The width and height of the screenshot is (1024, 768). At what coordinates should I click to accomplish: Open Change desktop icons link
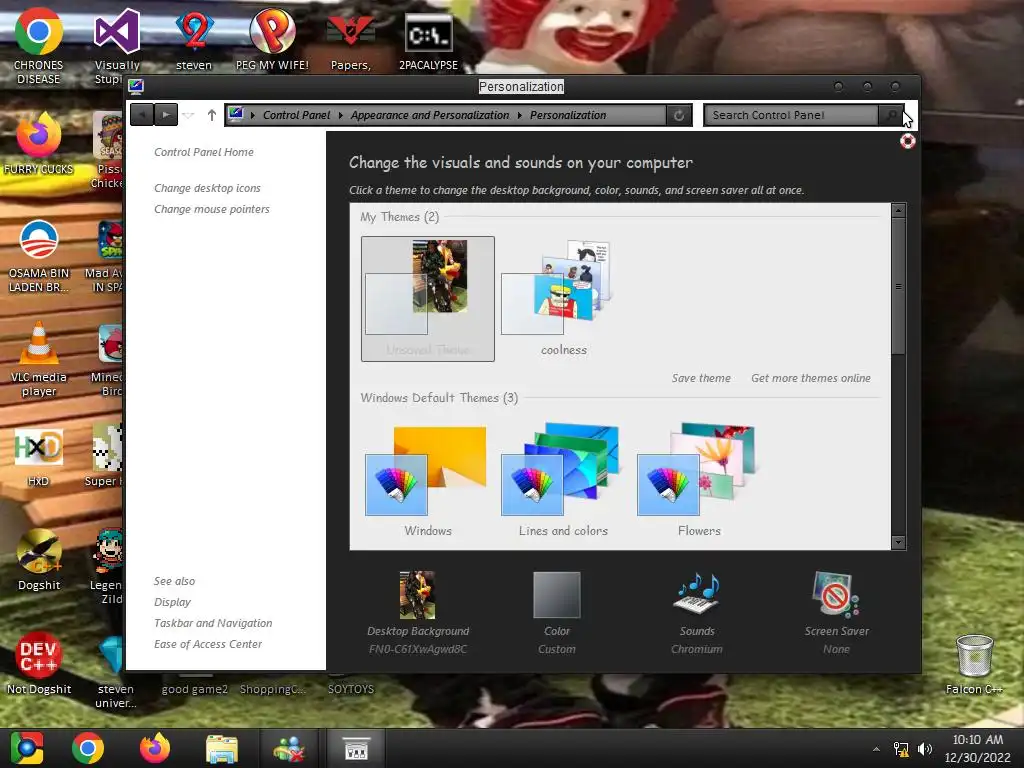point(207,188)
